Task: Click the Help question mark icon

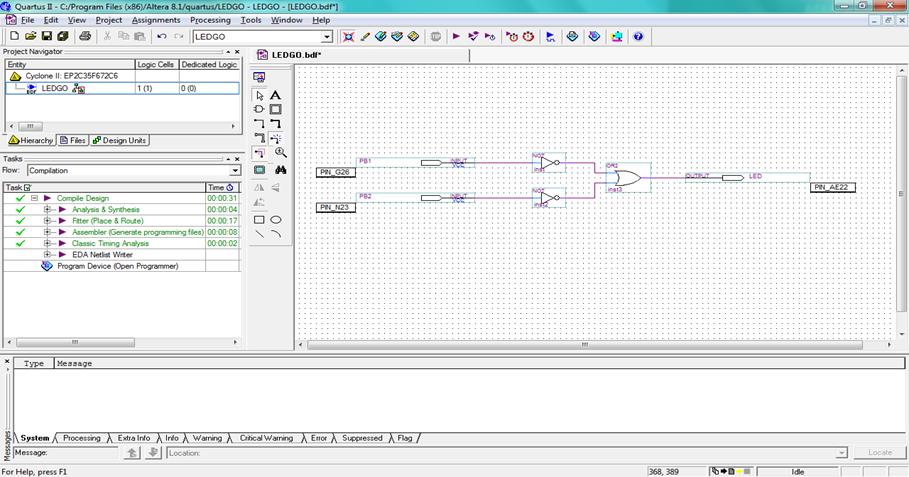Action: [x=638, y=37]
